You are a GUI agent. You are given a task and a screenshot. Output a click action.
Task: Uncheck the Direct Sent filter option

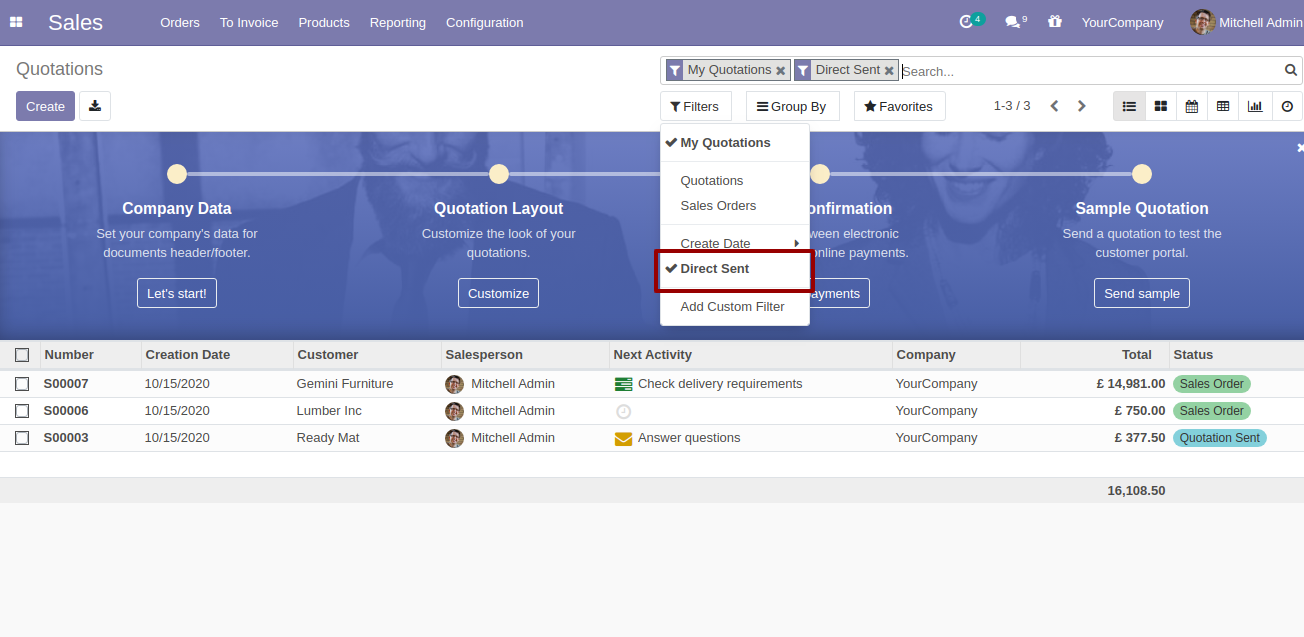pyautogui.click(x=735, y=269)
